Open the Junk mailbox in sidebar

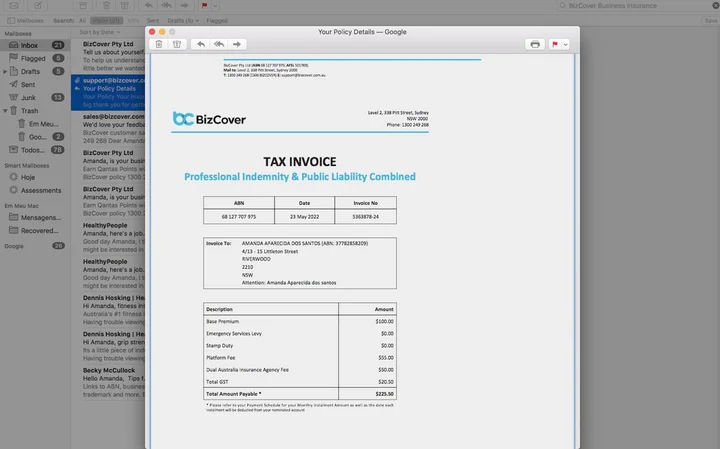click(29, 97)
